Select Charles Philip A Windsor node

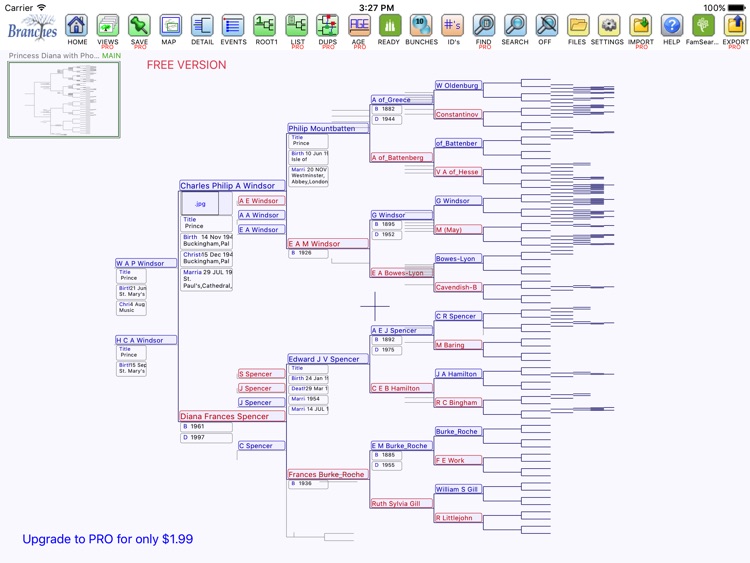click(232, 186)
